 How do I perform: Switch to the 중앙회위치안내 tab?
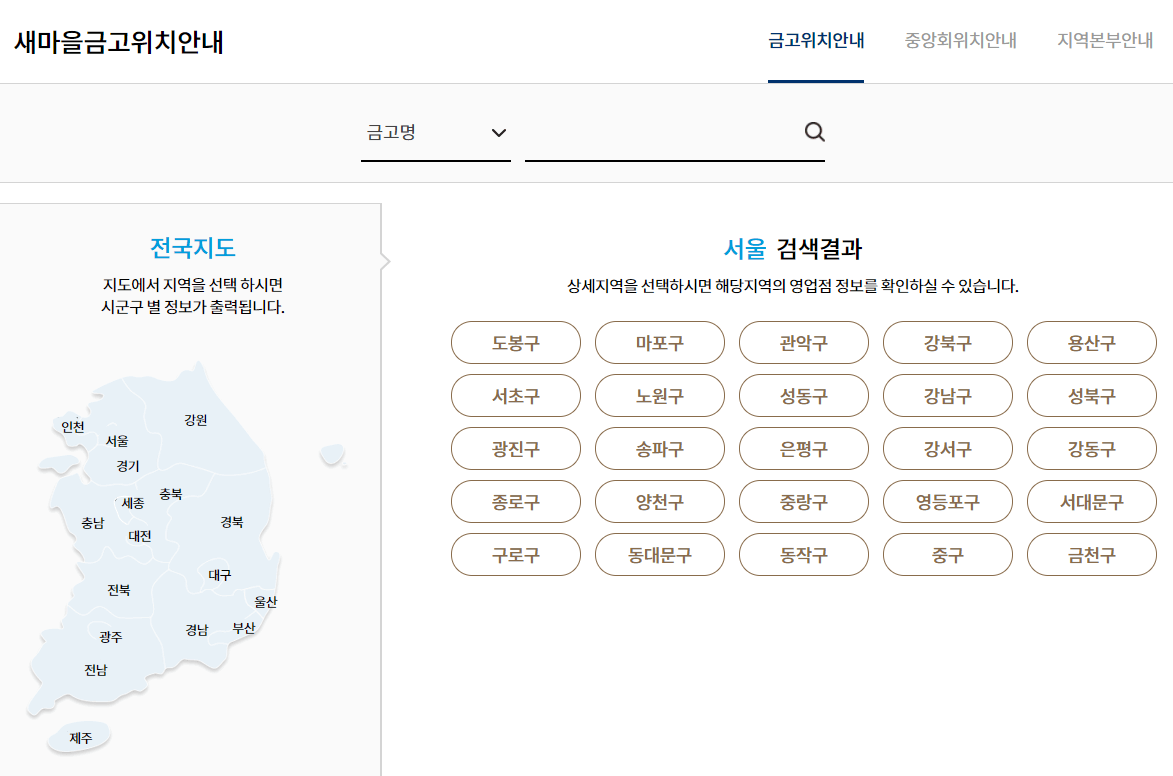click(x=960, y=43)
